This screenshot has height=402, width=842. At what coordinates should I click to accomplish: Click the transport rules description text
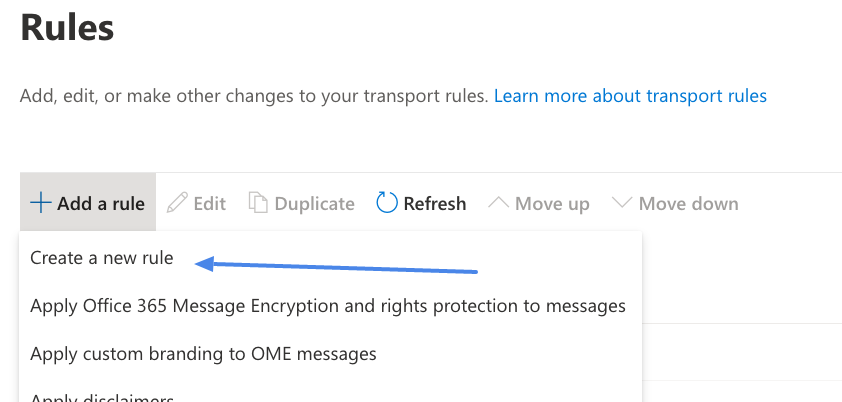coord(255,96)
